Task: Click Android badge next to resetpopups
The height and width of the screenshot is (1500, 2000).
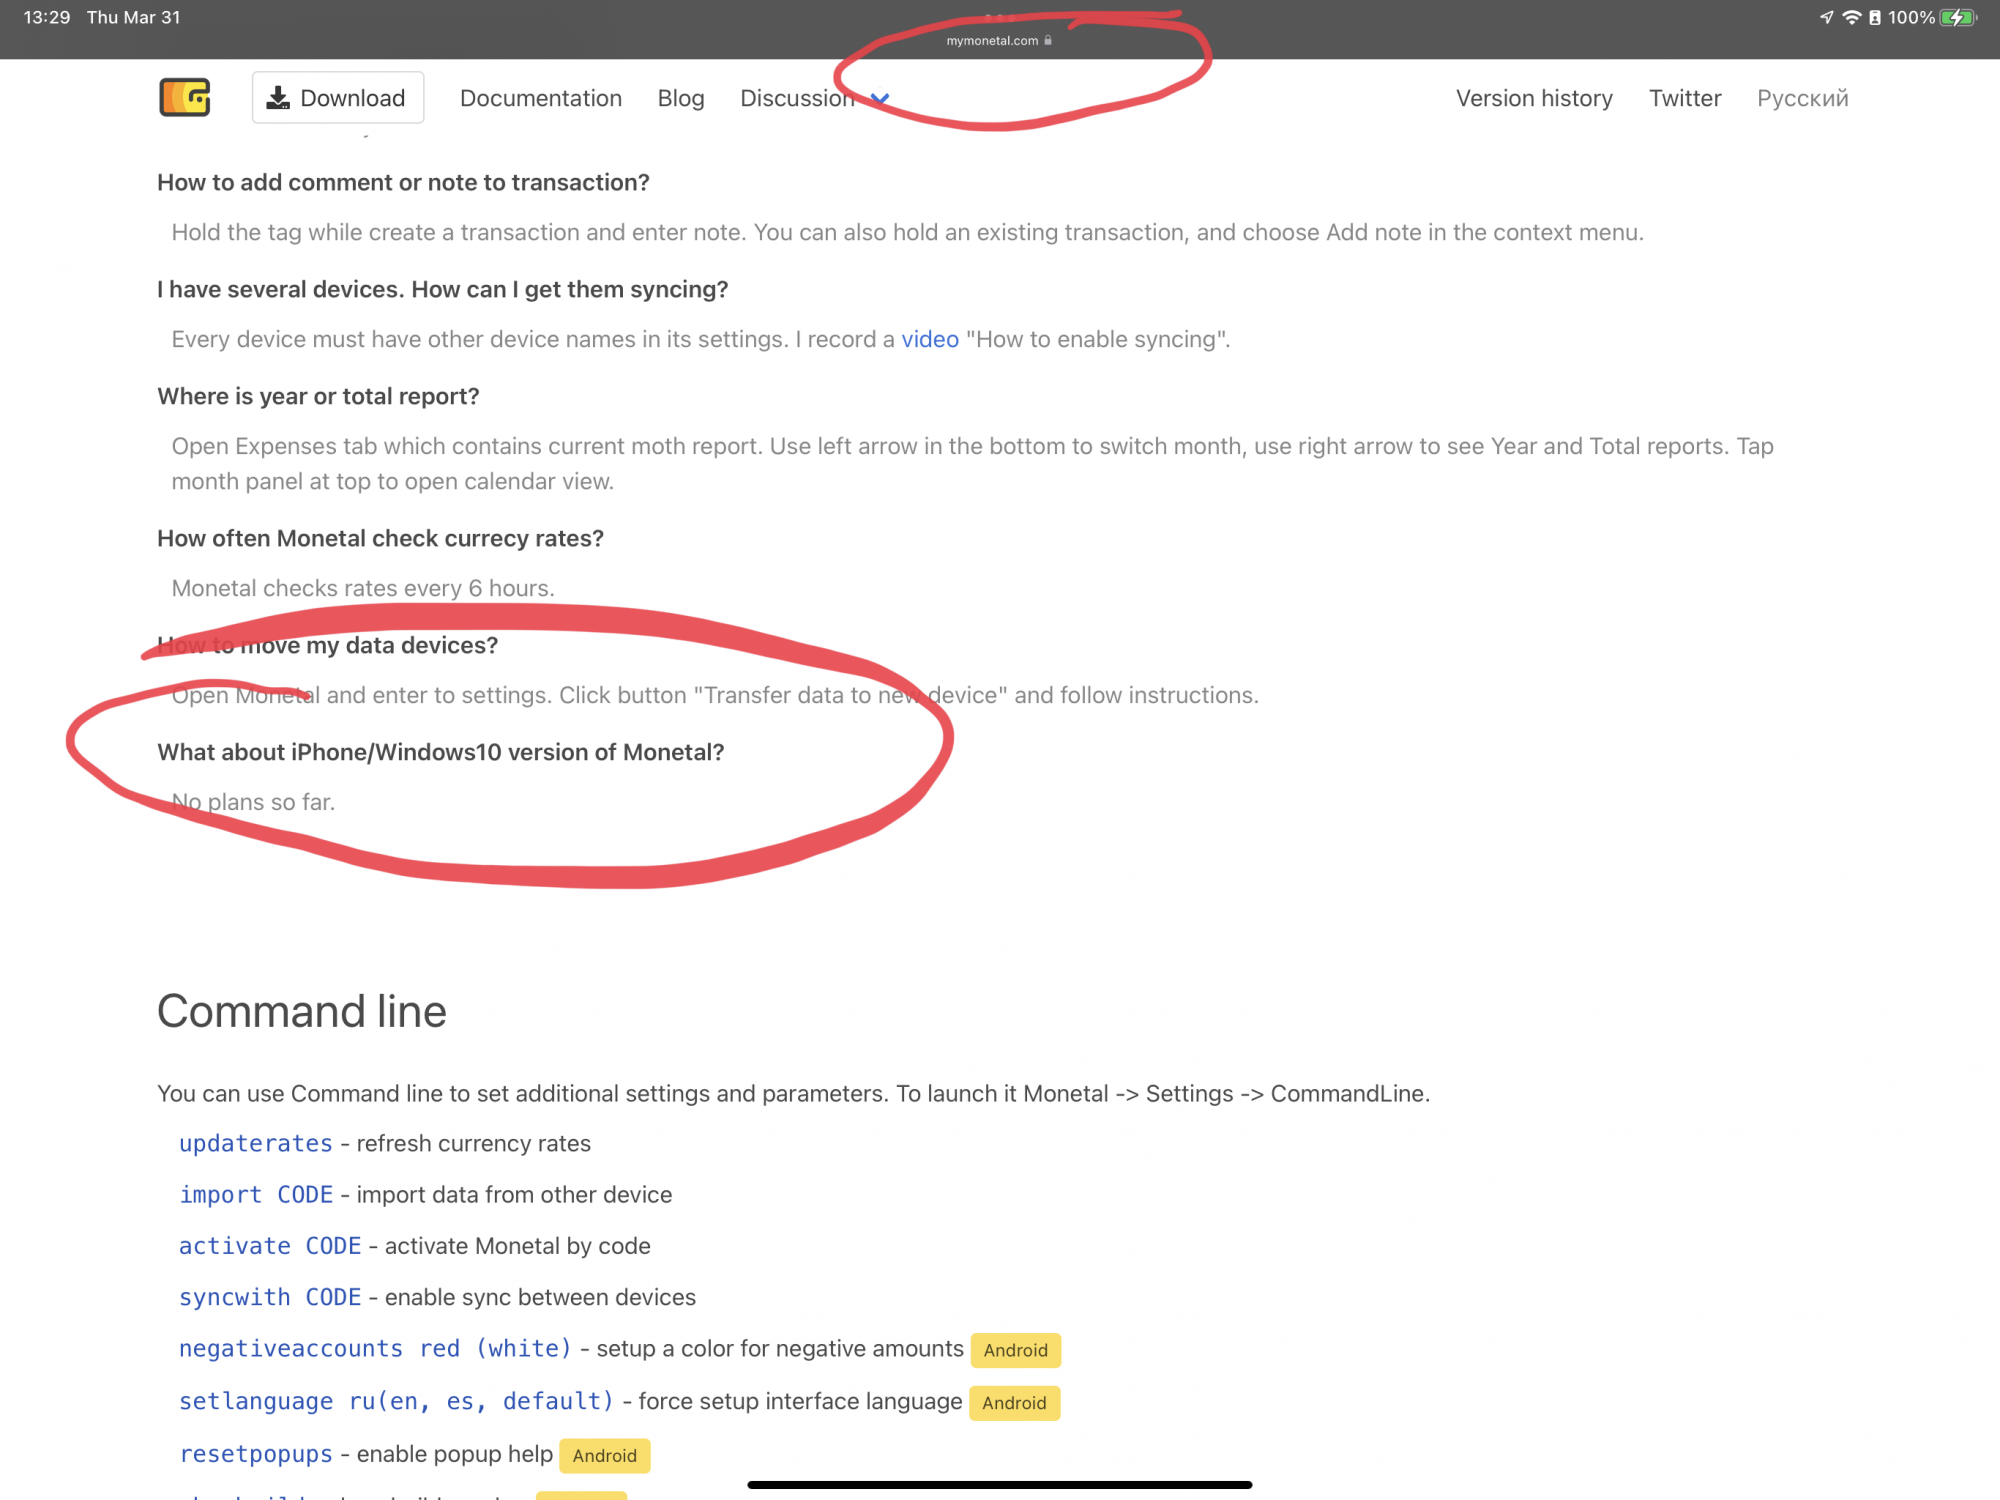Action: 605,1456
